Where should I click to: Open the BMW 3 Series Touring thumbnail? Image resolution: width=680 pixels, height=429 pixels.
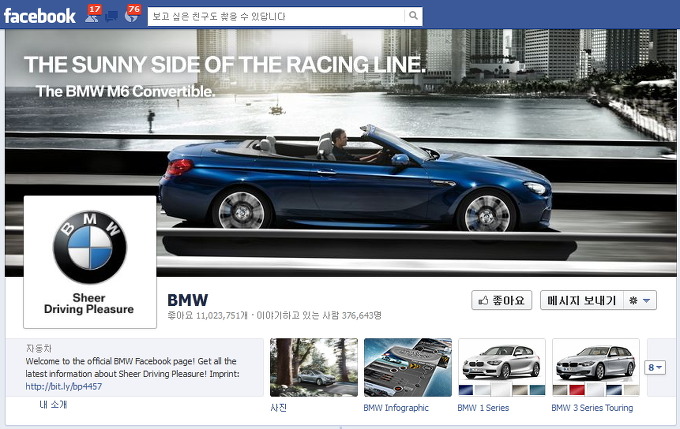pyautogui.click(x=595, y=367)
